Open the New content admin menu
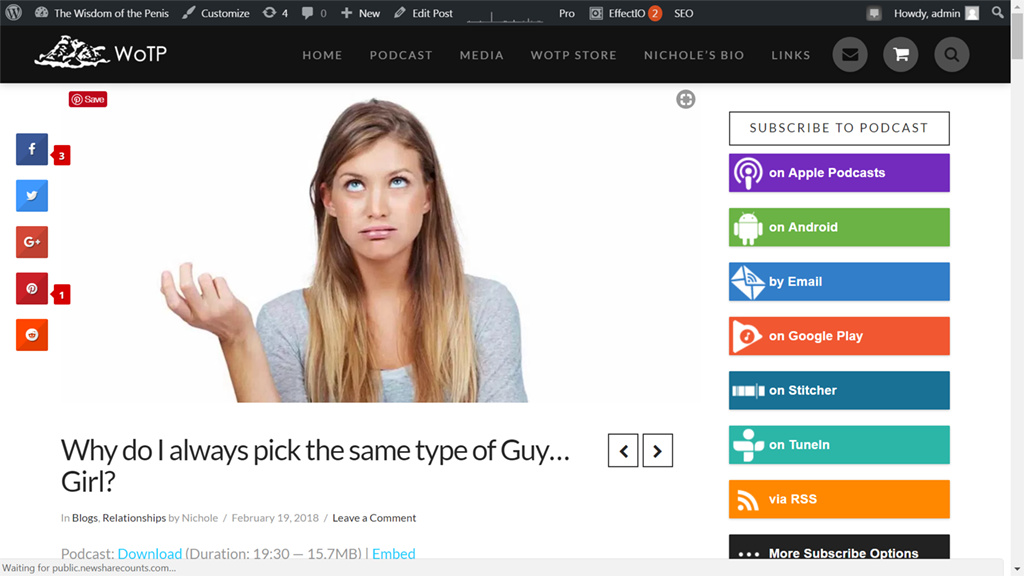The width and height of the screenshot is (1024, 576). click(360, 13)
